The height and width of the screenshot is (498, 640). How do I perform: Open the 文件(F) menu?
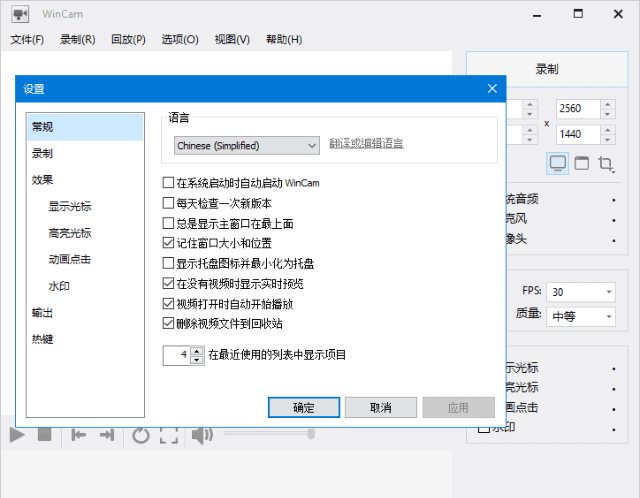point(27,39)
